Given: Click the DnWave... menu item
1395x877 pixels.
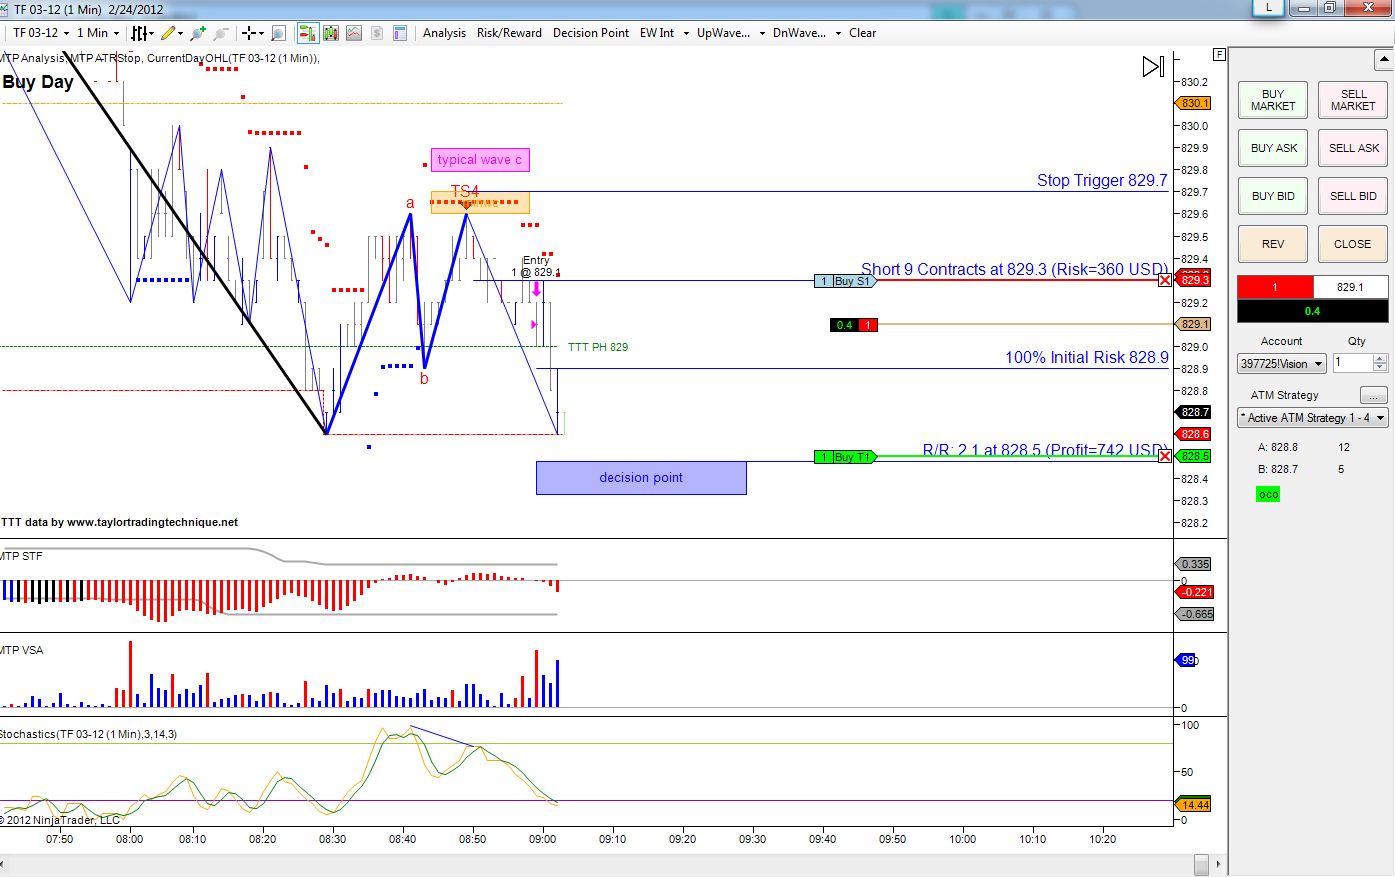Looking at the screenshot, I should [x=799, y=33].
